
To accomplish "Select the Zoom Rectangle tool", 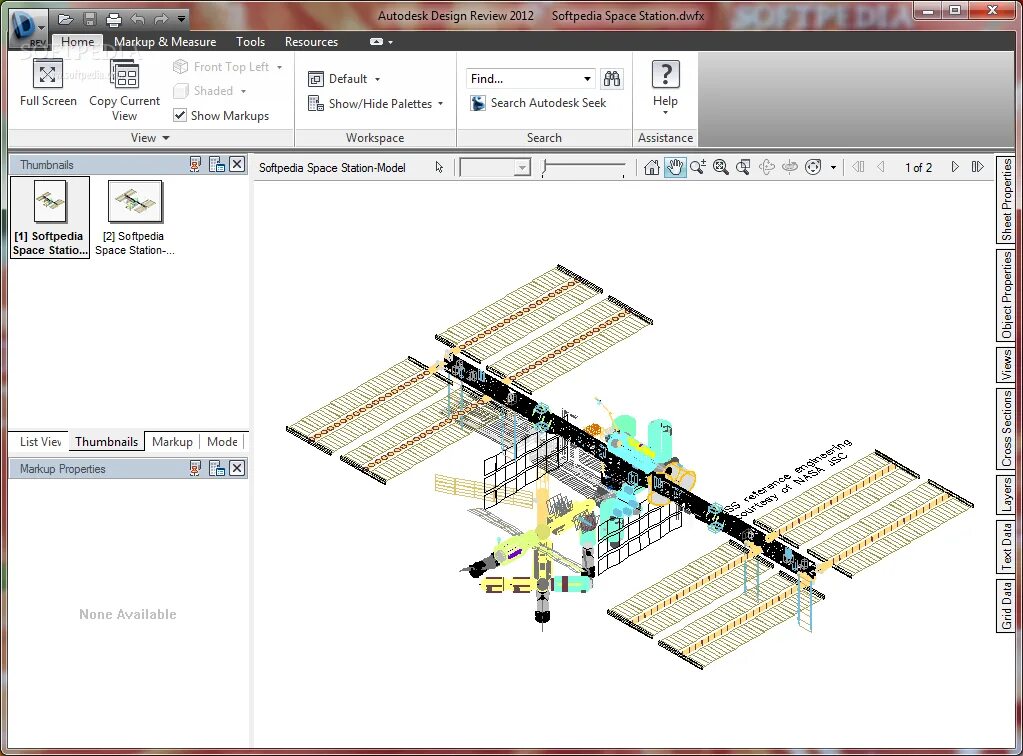I will pyautogui.click(x=743, y=168).
